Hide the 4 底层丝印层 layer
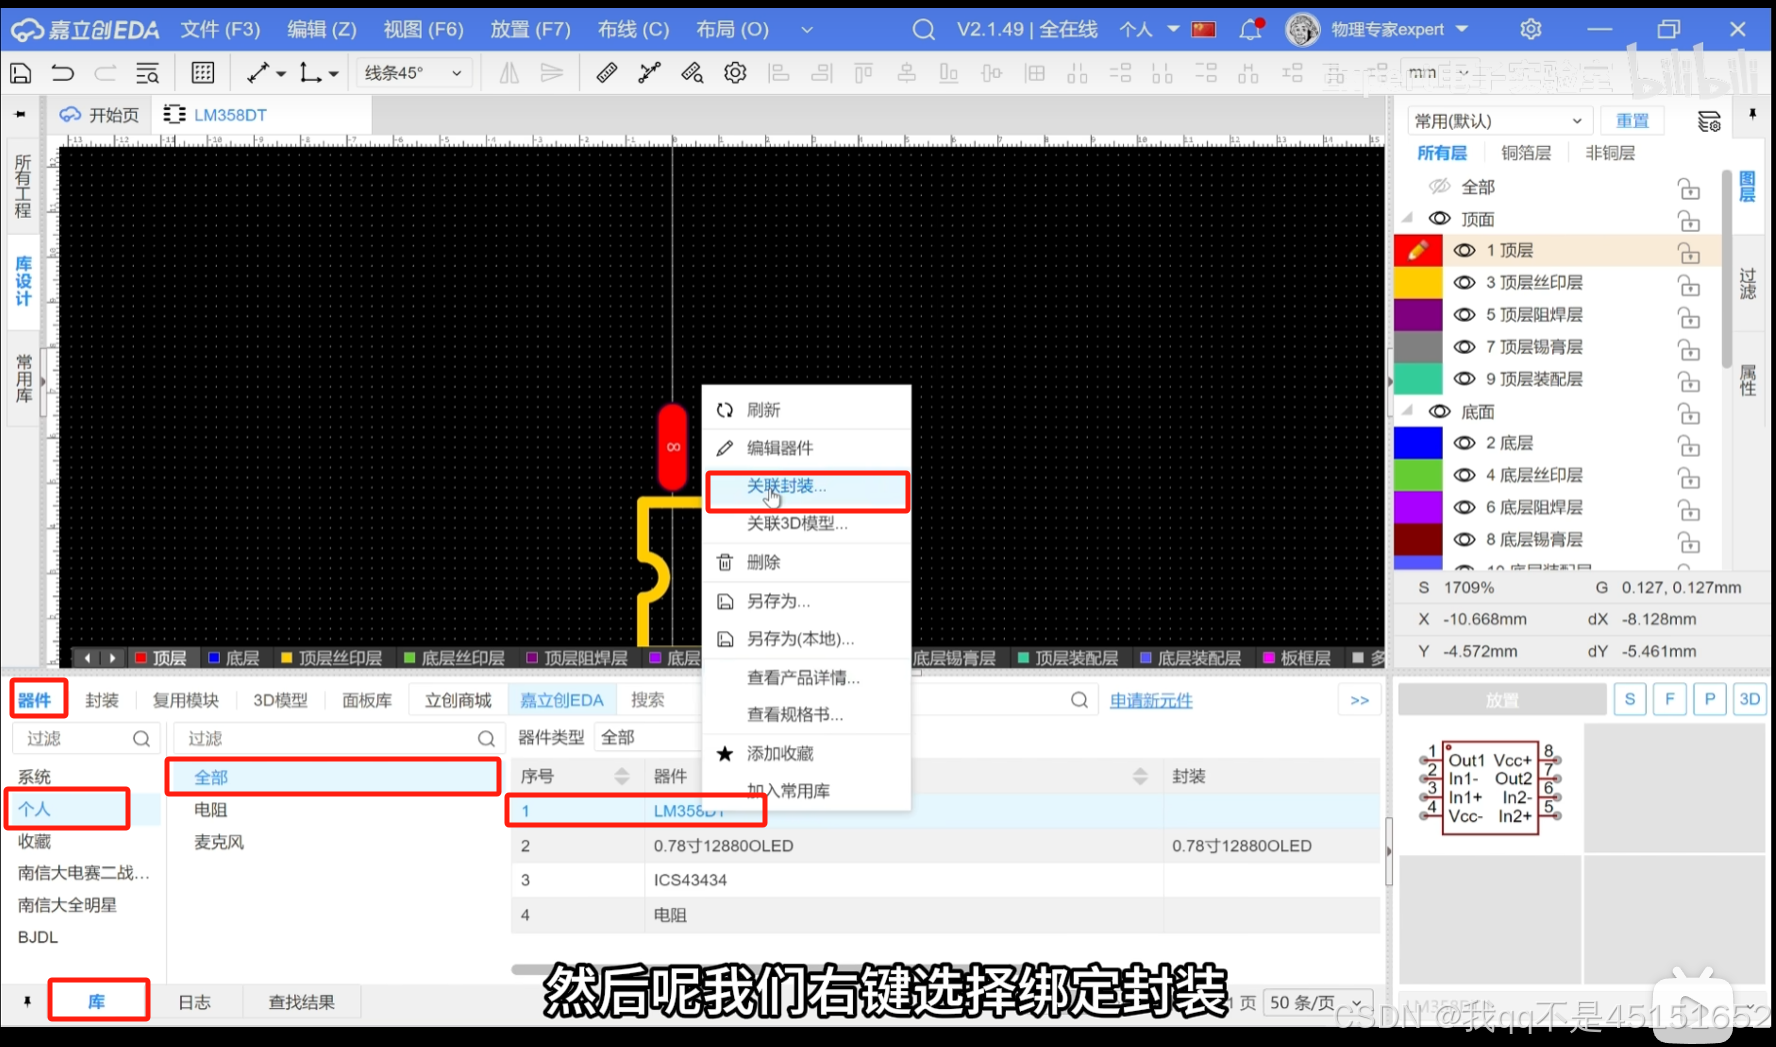The image size is (1776, 1047). (x=1464, y=475)
